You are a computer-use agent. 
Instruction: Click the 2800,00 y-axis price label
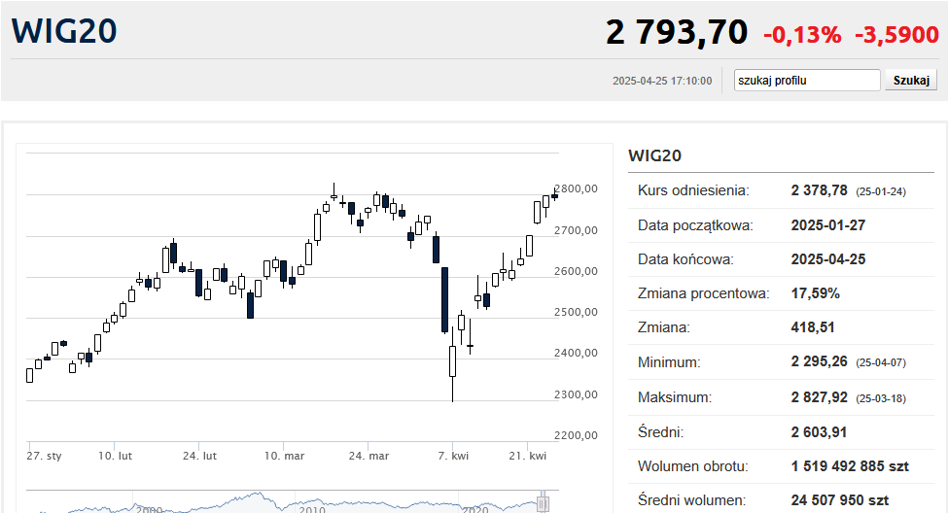576,188
